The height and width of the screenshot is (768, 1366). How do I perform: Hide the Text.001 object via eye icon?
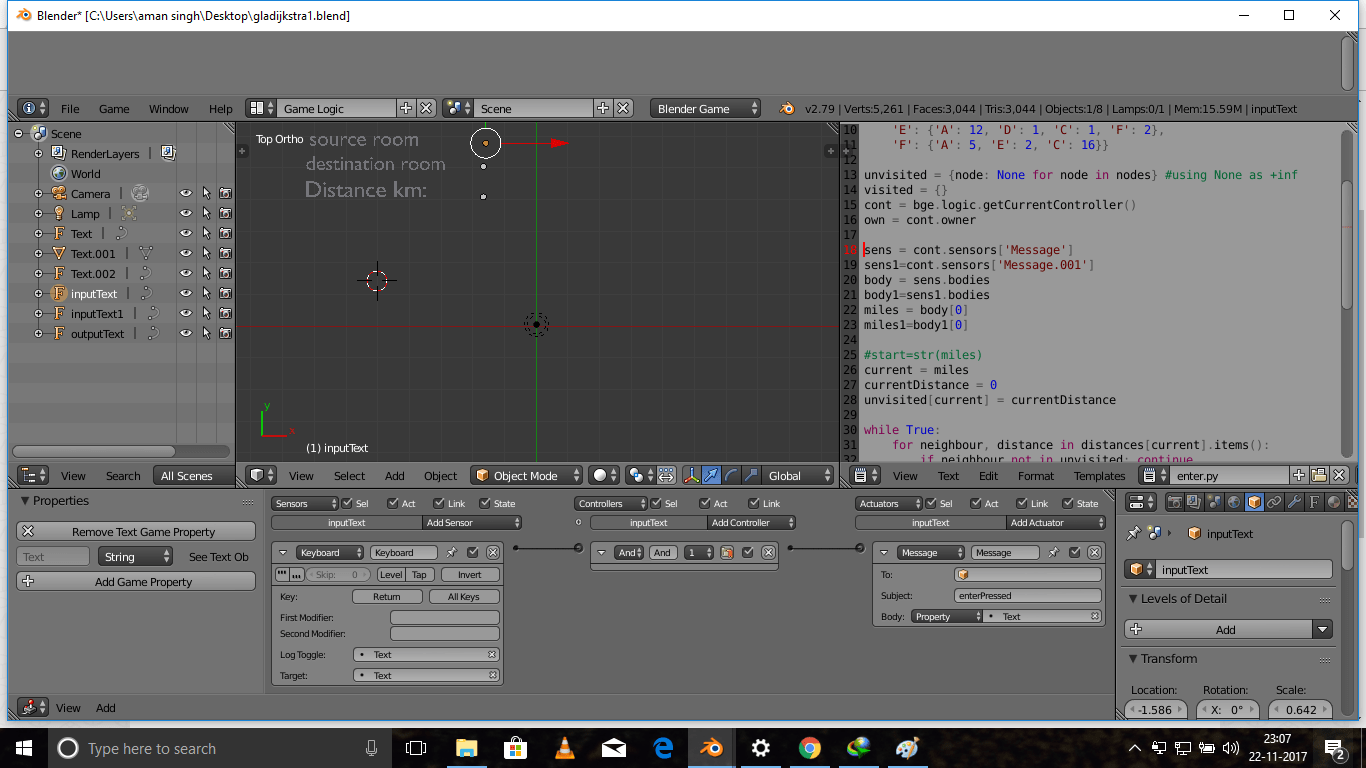pyautogui.click(x=185, y=254)
